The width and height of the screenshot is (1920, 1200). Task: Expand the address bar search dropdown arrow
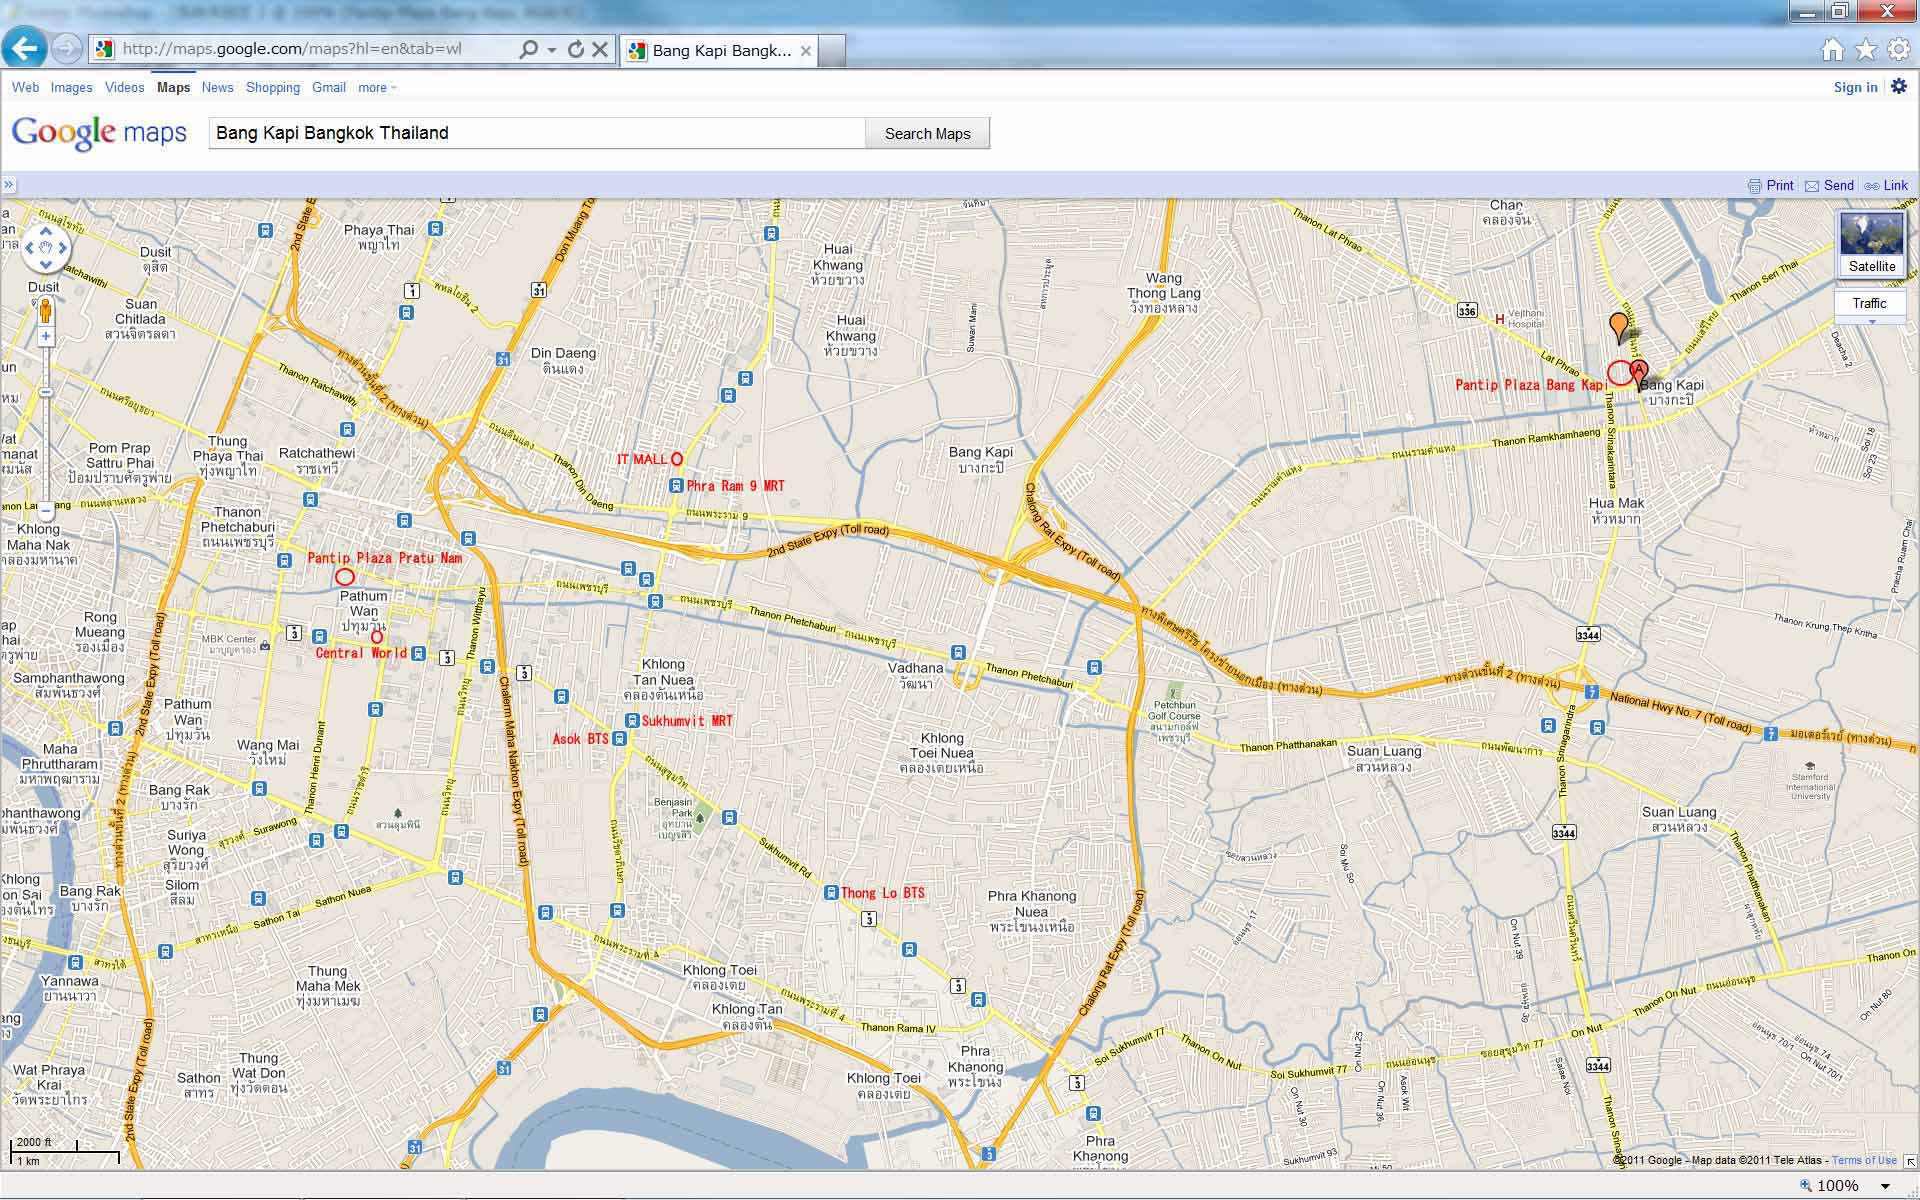pyautogui.click(x=551, y=49)
